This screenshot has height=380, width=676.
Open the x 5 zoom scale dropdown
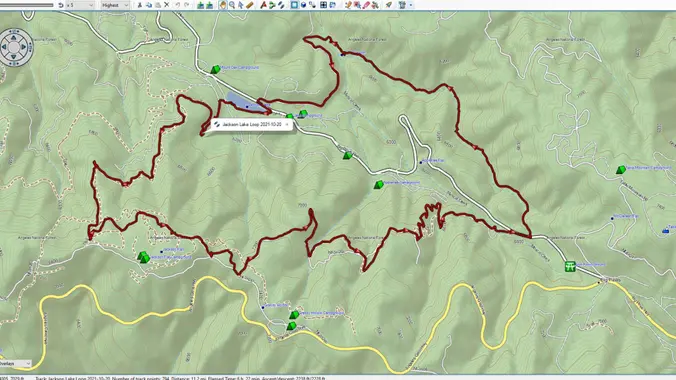pyautogui.click(x=80, y=5)
